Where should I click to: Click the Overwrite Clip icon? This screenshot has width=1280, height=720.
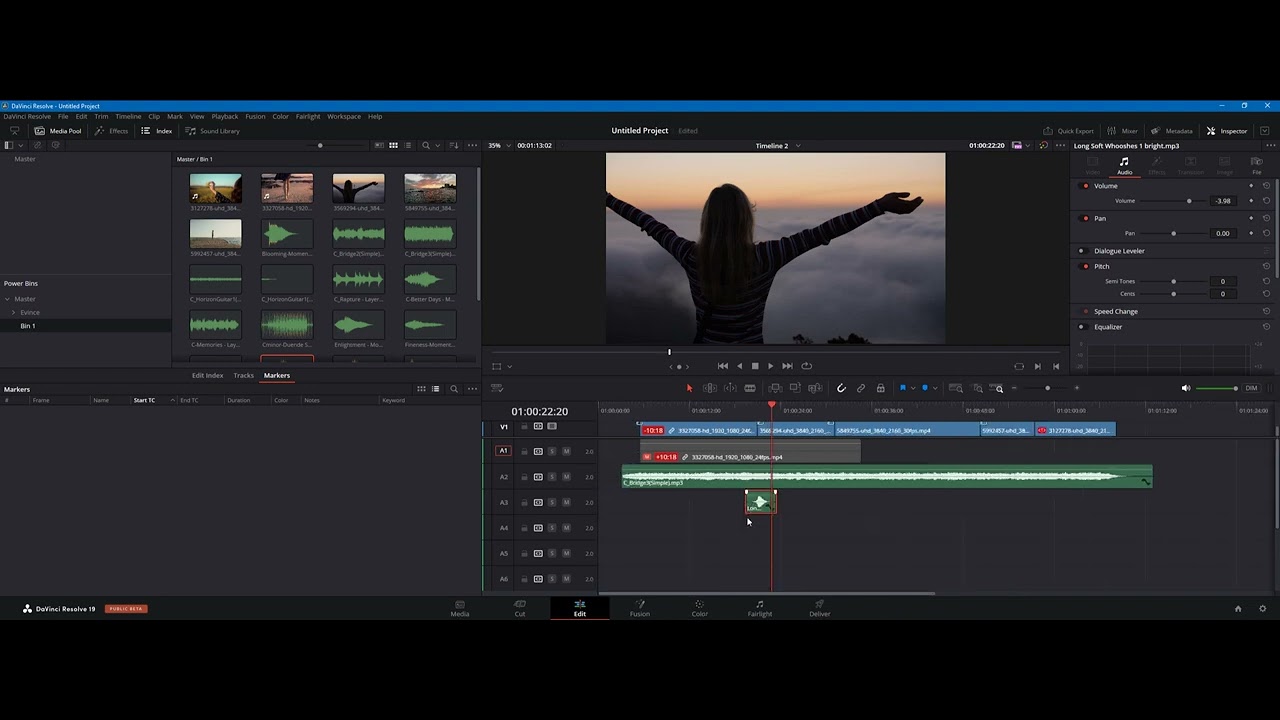(795, 388)
